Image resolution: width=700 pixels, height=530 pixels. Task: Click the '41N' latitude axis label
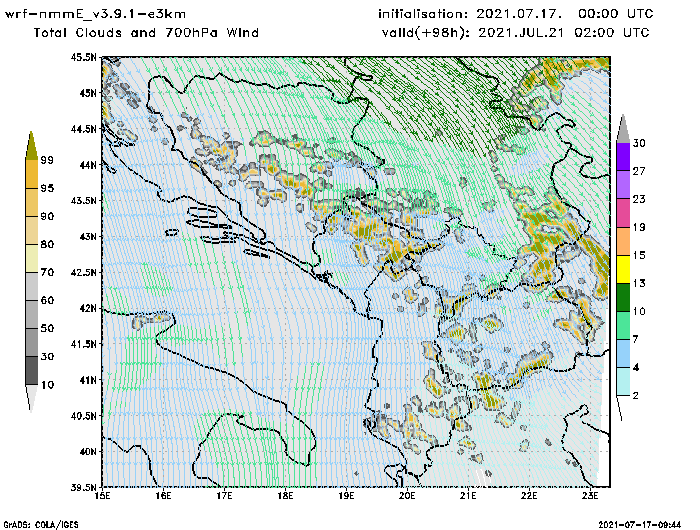click(88, 380)
